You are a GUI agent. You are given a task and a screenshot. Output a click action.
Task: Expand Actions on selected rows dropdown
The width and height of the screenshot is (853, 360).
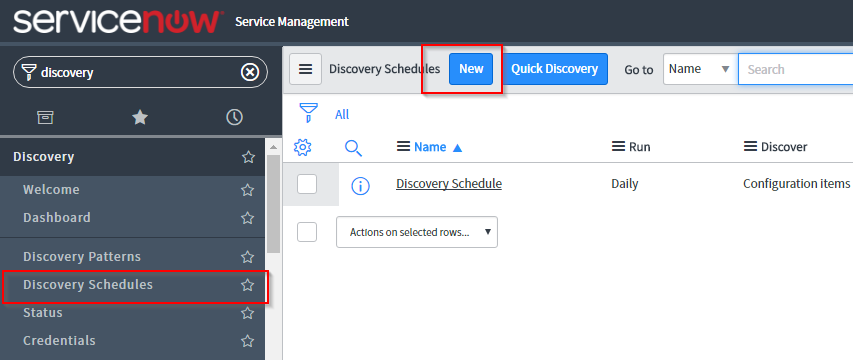click(417, 232)
